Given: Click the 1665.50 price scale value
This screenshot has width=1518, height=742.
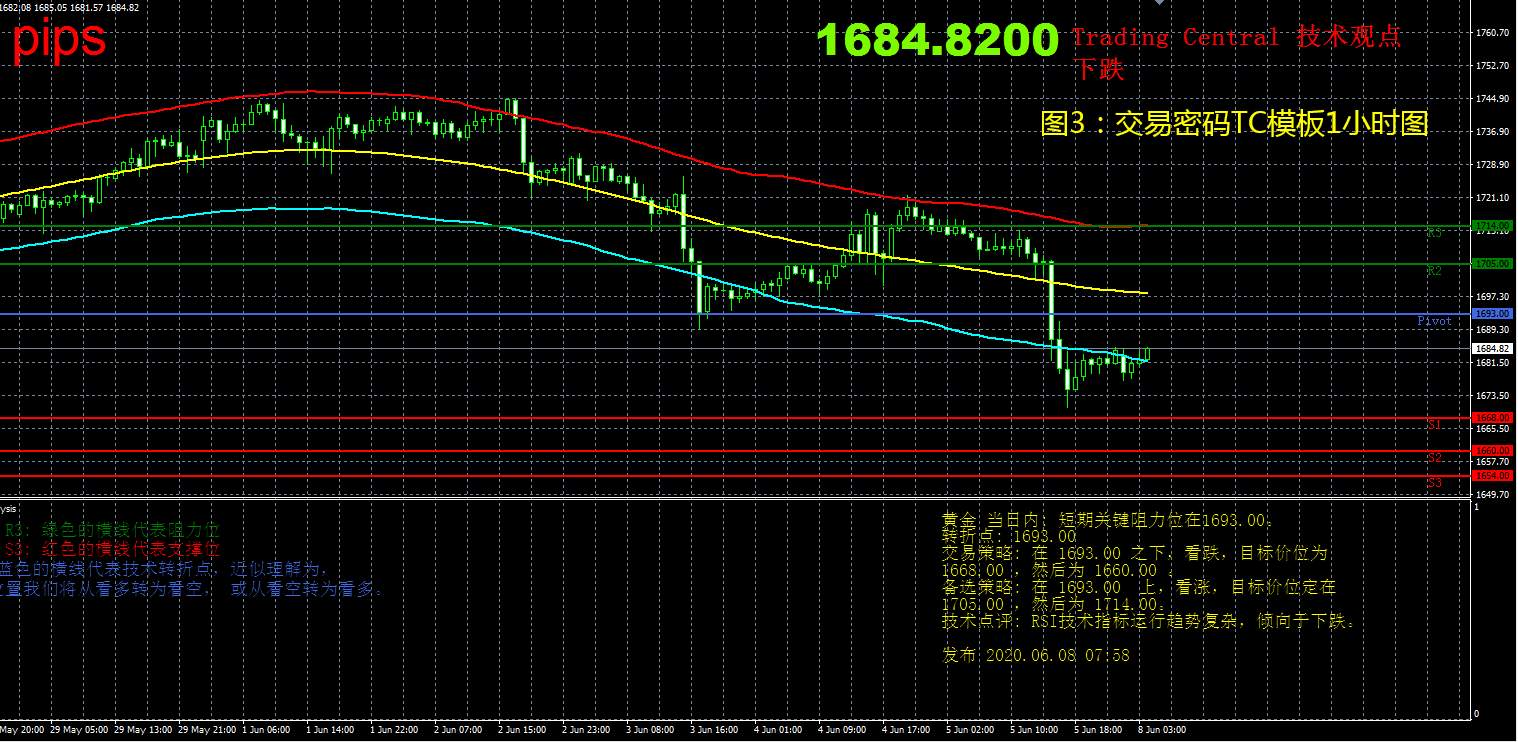Looking at the screenshot, I should (1493, 429).
